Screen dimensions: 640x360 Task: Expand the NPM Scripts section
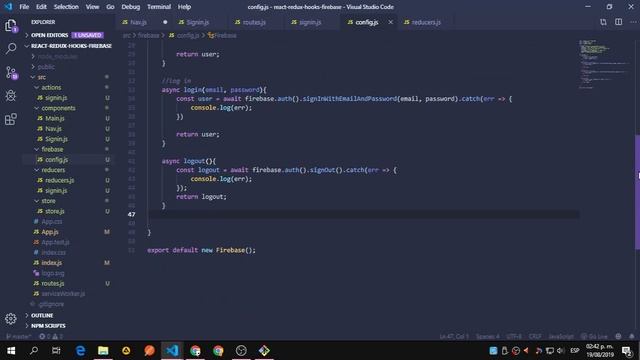click(68, 326)
